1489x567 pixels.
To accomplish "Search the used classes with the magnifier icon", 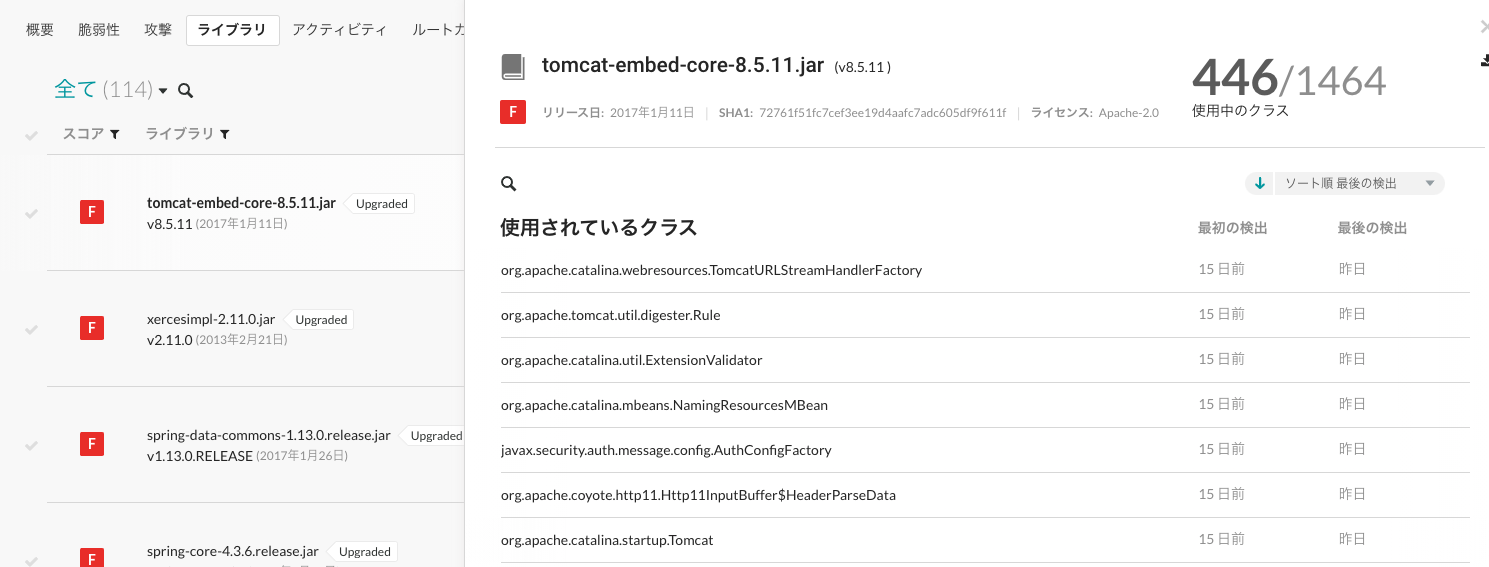I will [508, 184].
